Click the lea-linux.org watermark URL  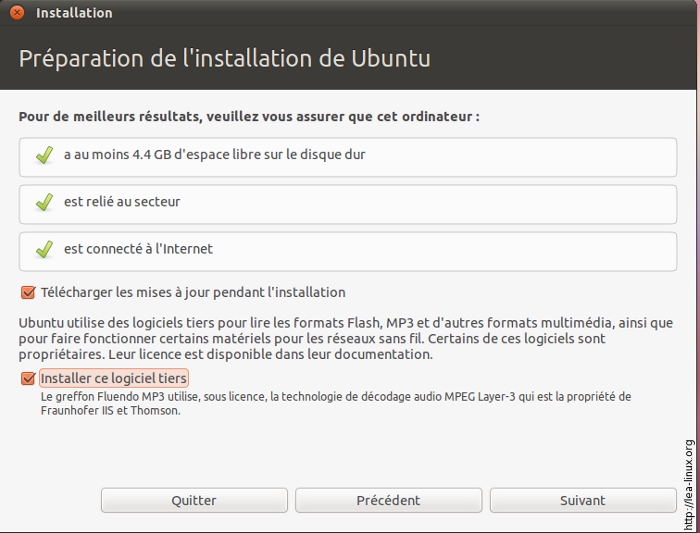tap(689, 484)
